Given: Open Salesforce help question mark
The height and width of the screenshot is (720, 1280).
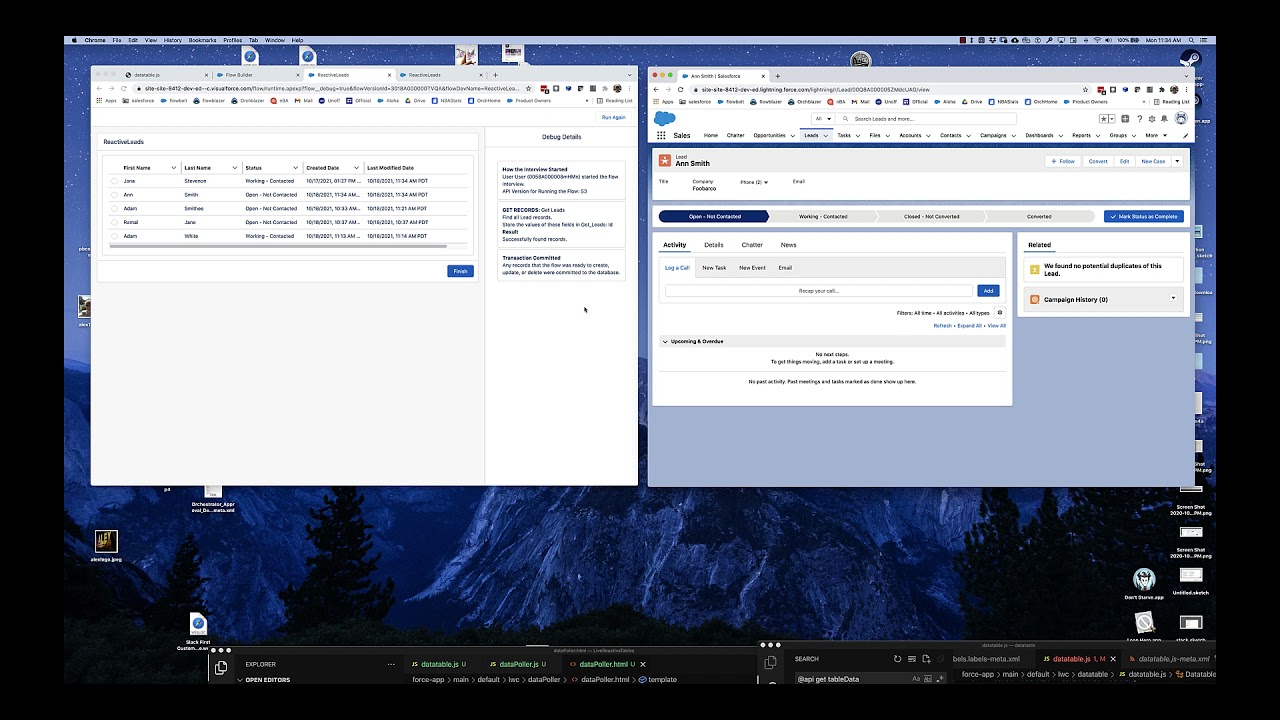Looking at the screenshot, I should 1139,119.
